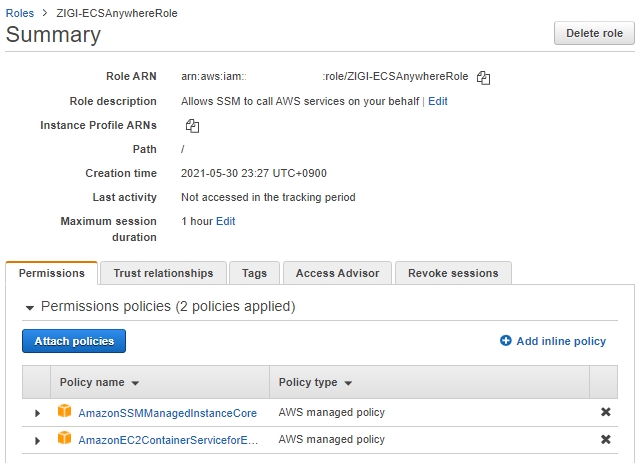Copy the Role ARN to clipboard
The width and height of the screenshot is (638, 463).
coord(483,77)
